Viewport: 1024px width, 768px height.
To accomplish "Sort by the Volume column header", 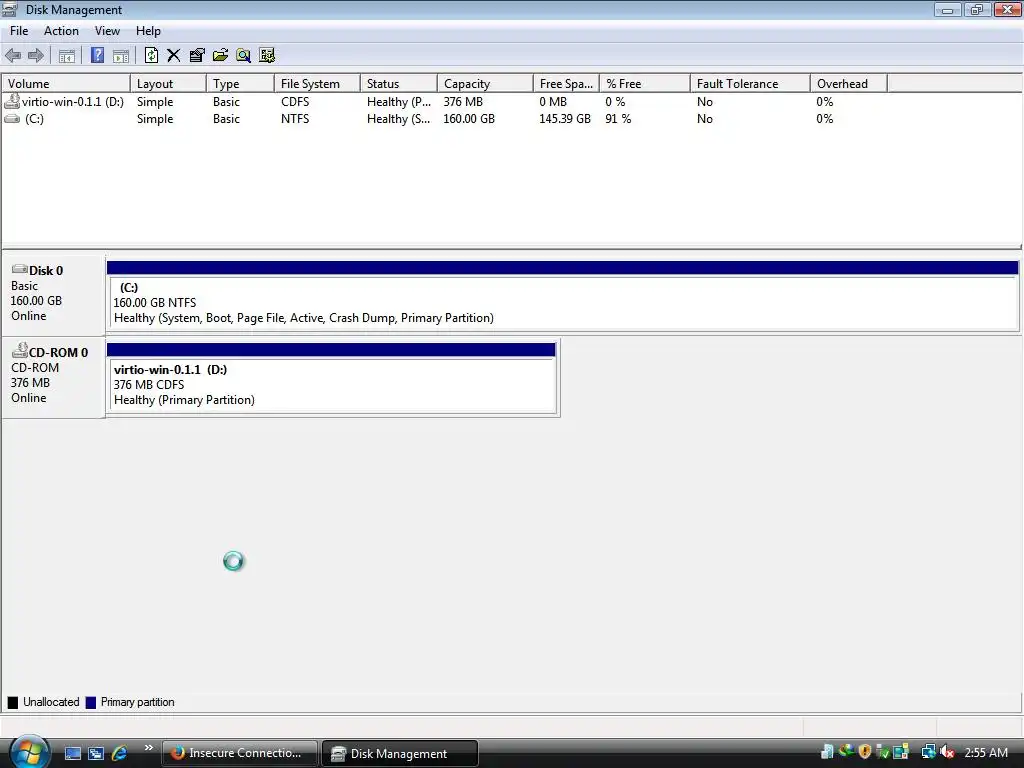I will click(66, 84).
